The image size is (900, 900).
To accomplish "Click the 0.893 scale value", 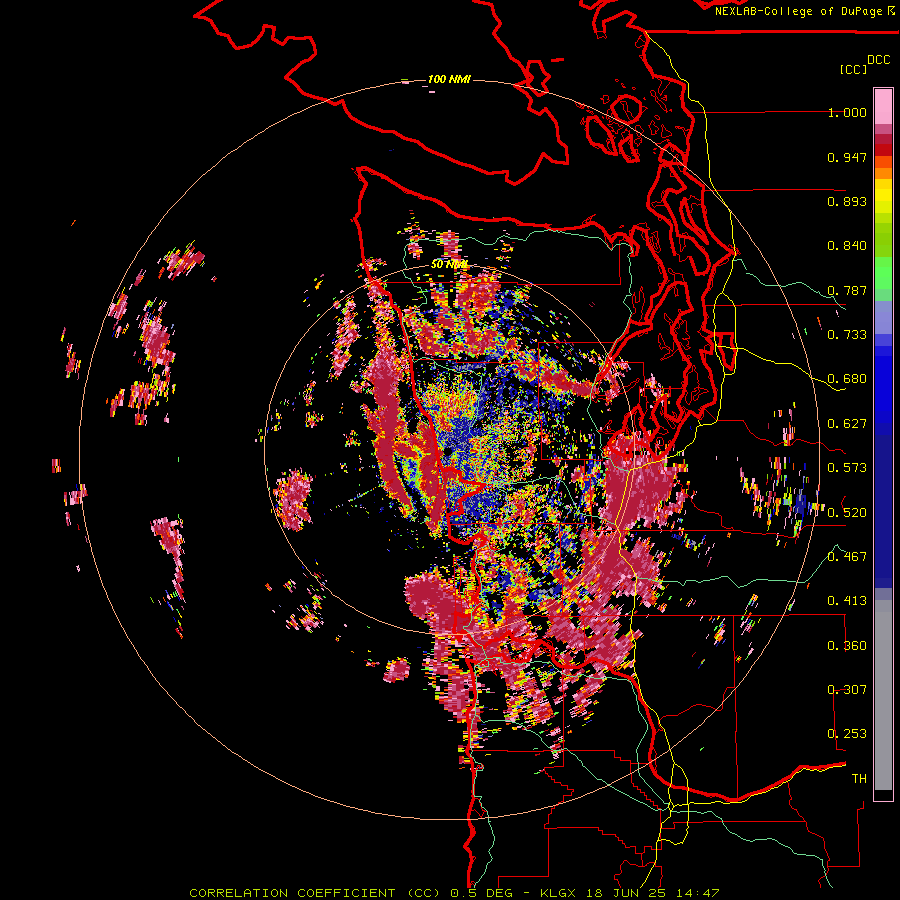I will (x=847, y=201).
